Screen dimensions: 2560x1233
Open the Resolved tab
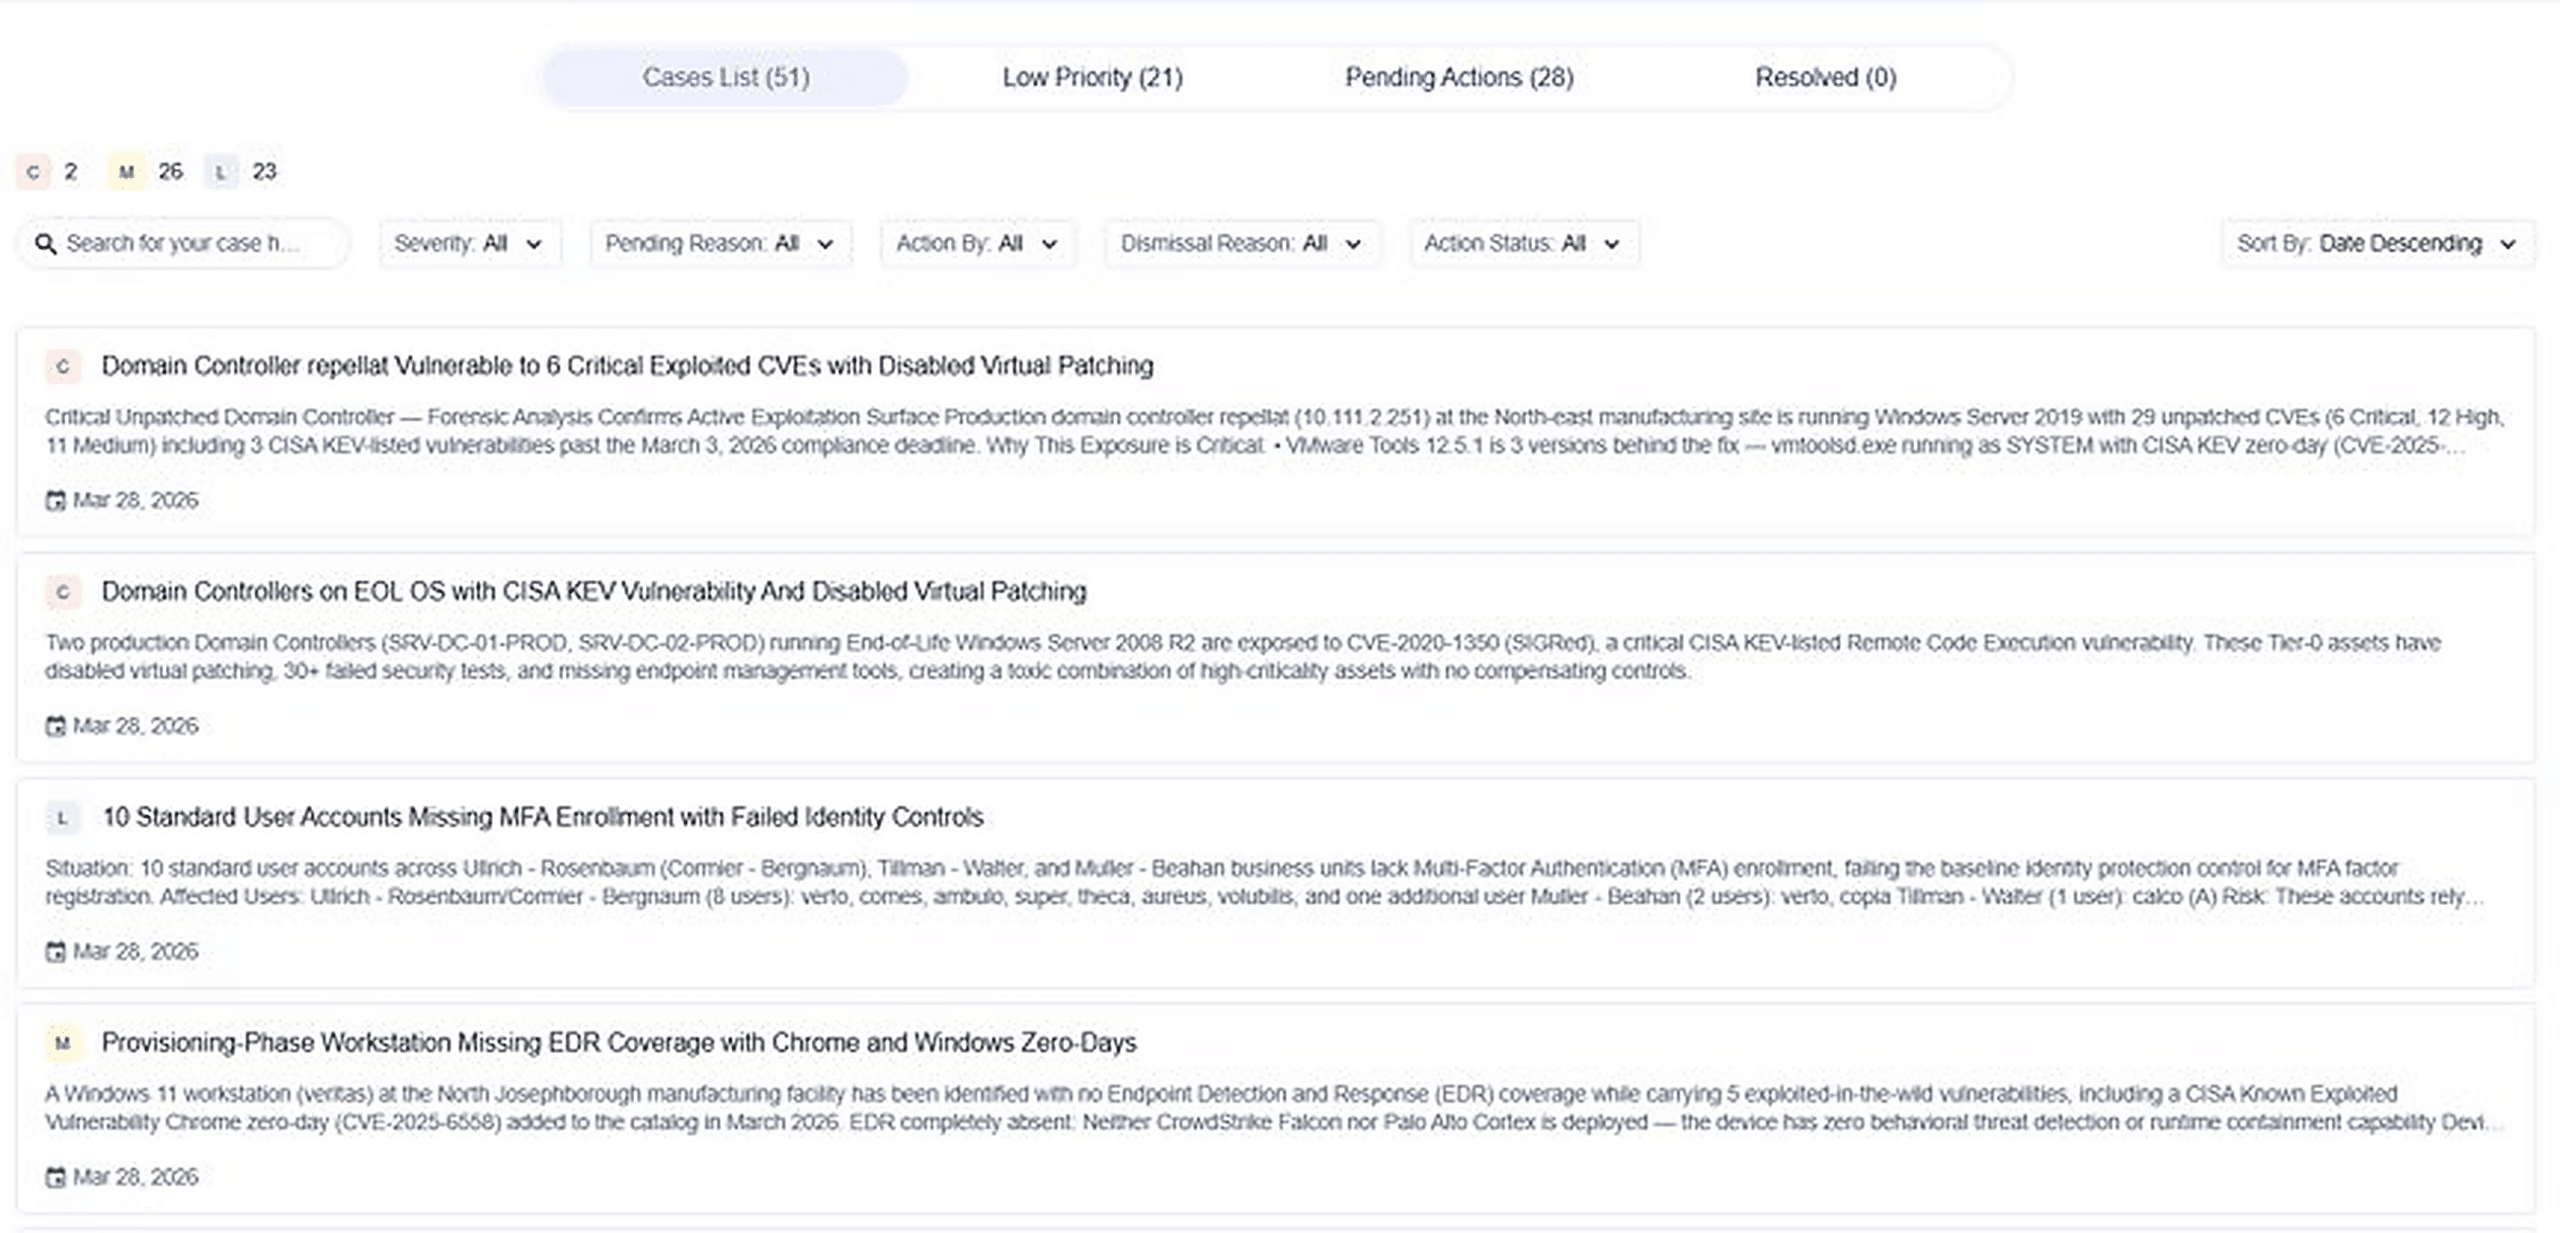click(x=1825, y=78)
